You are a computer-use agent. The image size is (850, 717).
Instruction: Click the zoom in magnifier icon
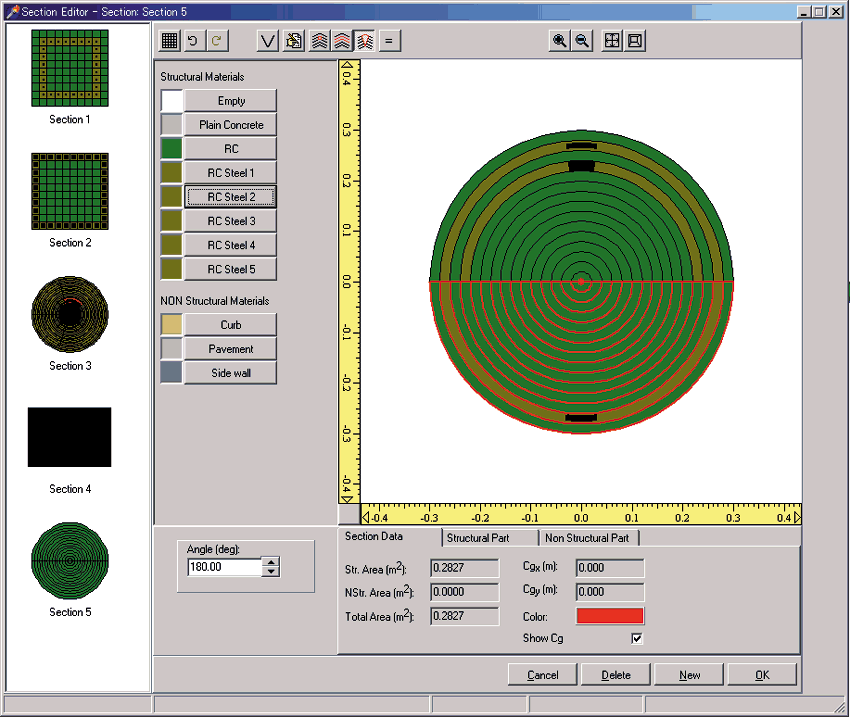560,41
